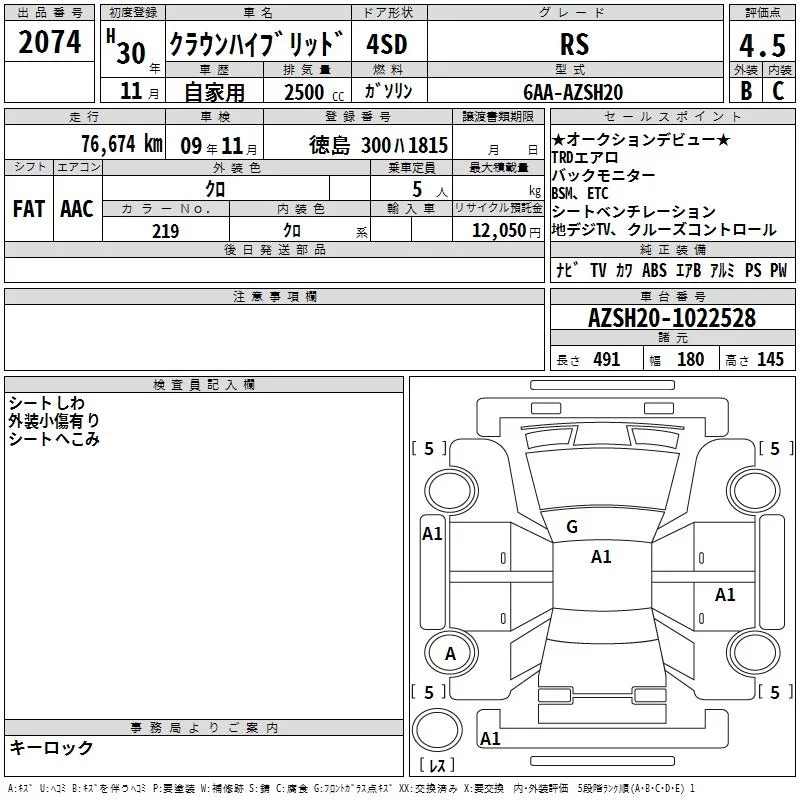Click the overall score 4.5
Screen dimensions: 800x800
click(762, 46)
